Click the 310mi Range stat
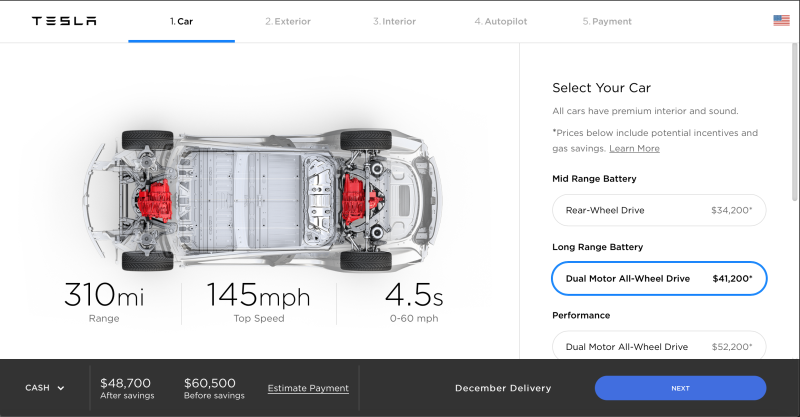 pos(103,300)
